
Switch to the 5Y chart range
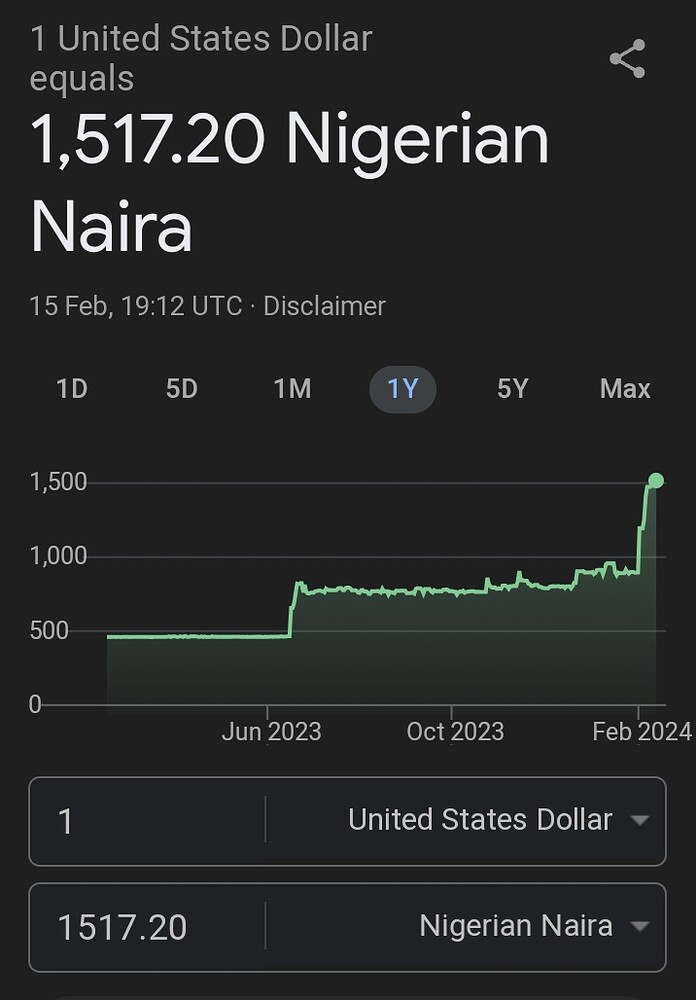(x=512, y=389)
